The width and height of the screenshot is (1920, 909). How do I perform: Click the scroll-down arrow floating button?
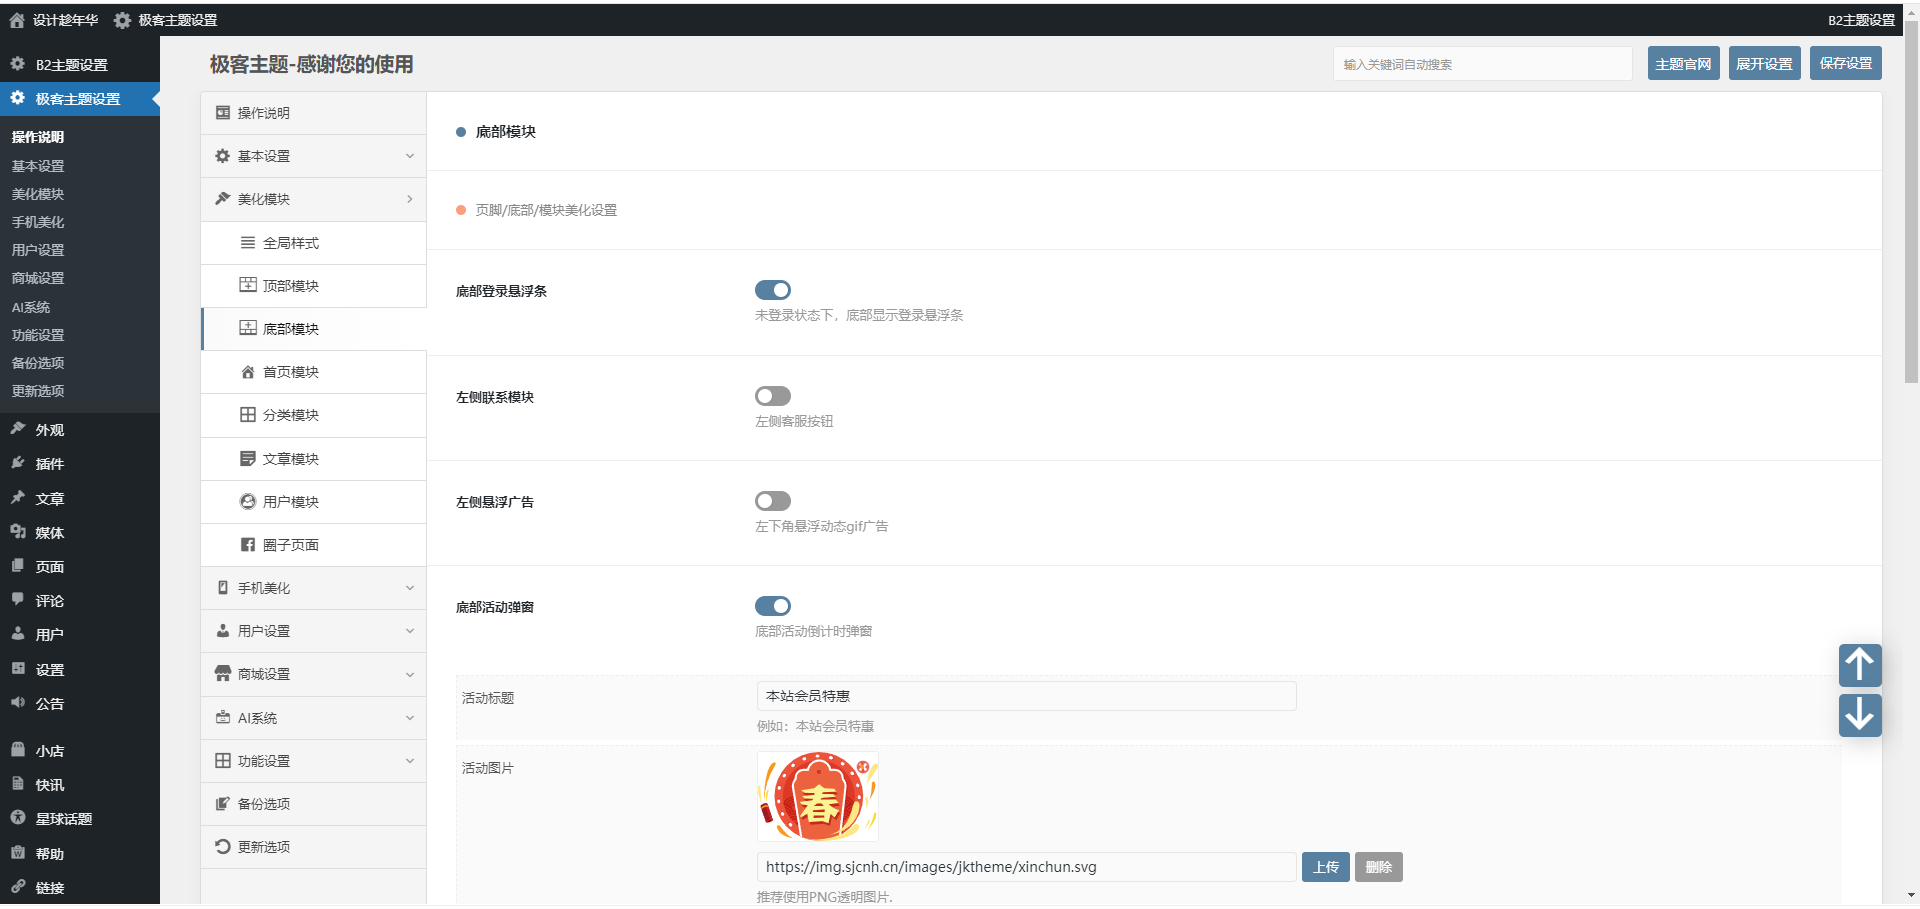point(1859,715)
